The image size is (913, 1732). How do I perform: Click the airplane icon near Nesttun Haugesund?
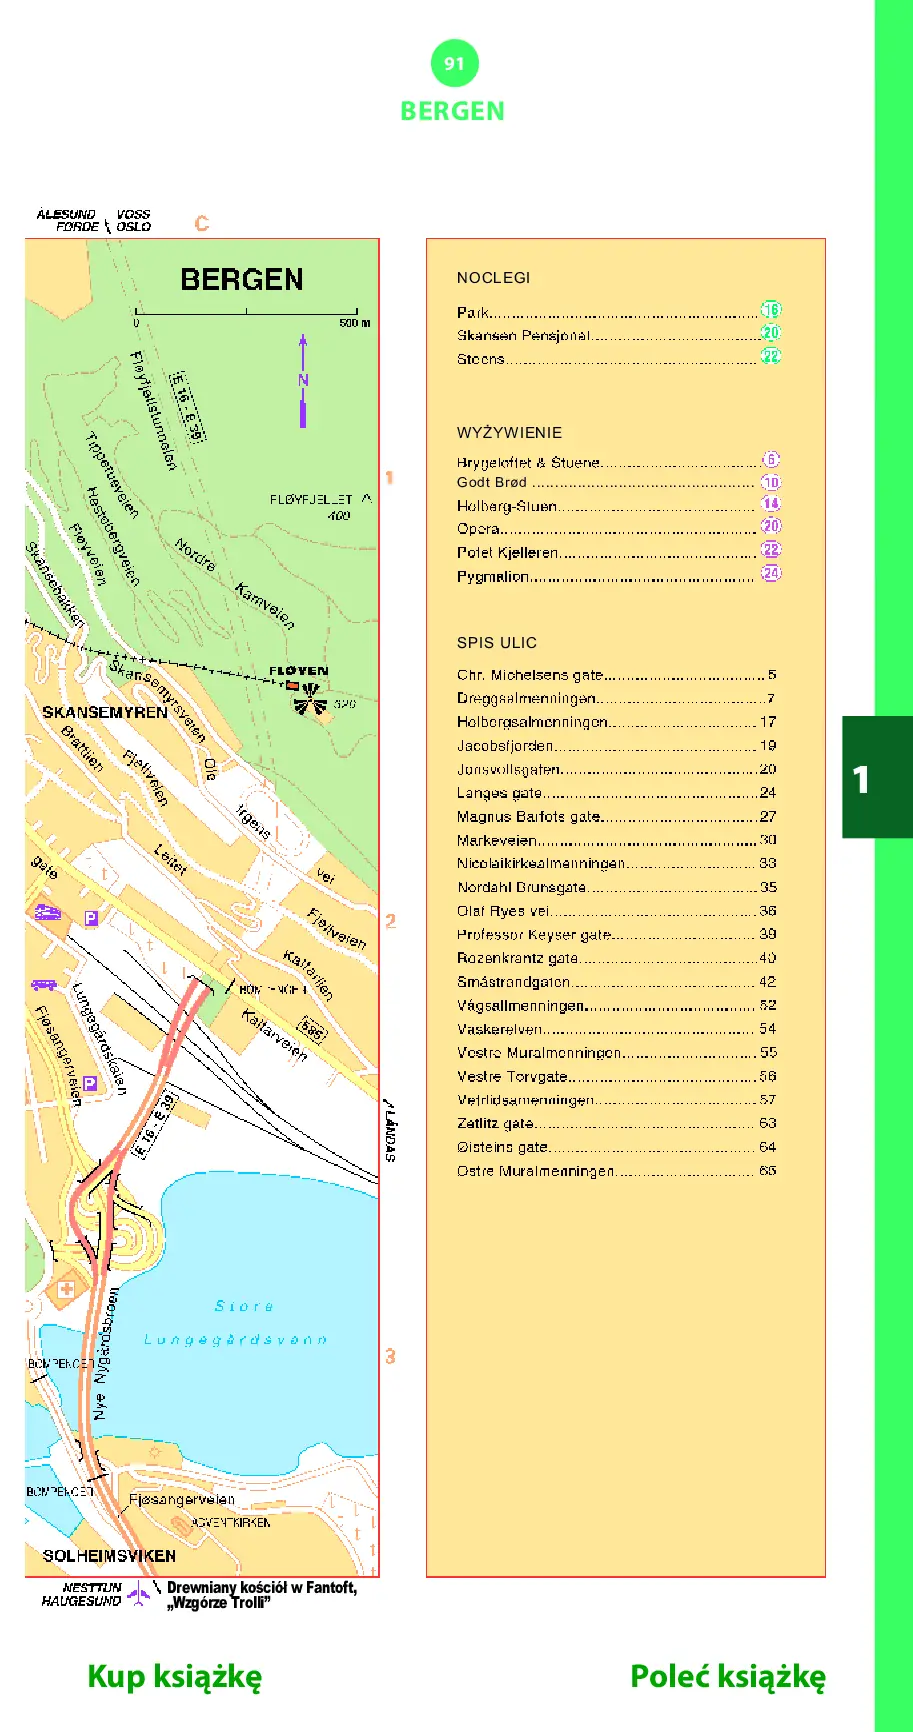point(139,1596)
